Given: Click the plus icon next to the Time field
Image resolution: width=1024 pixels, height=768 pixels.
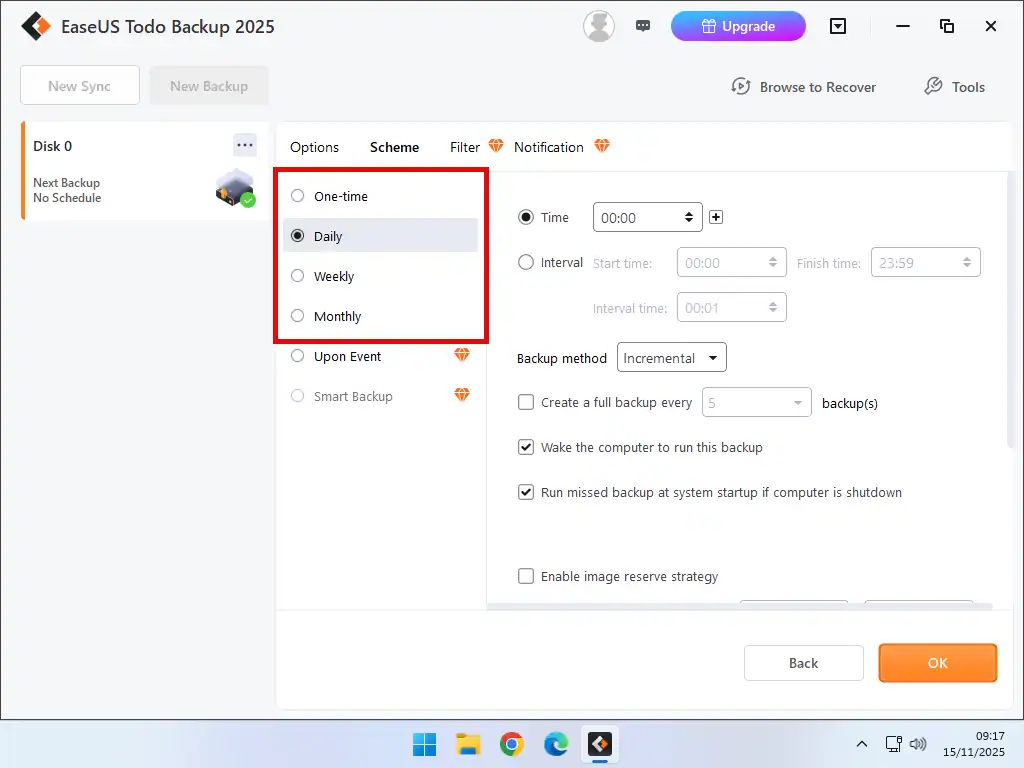Looking at the screenshot, I should coord(716,217).
